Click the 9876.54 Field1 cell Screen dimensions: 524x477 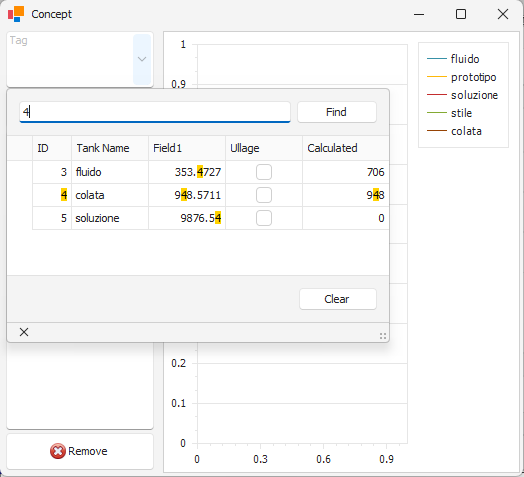(187, 218)
